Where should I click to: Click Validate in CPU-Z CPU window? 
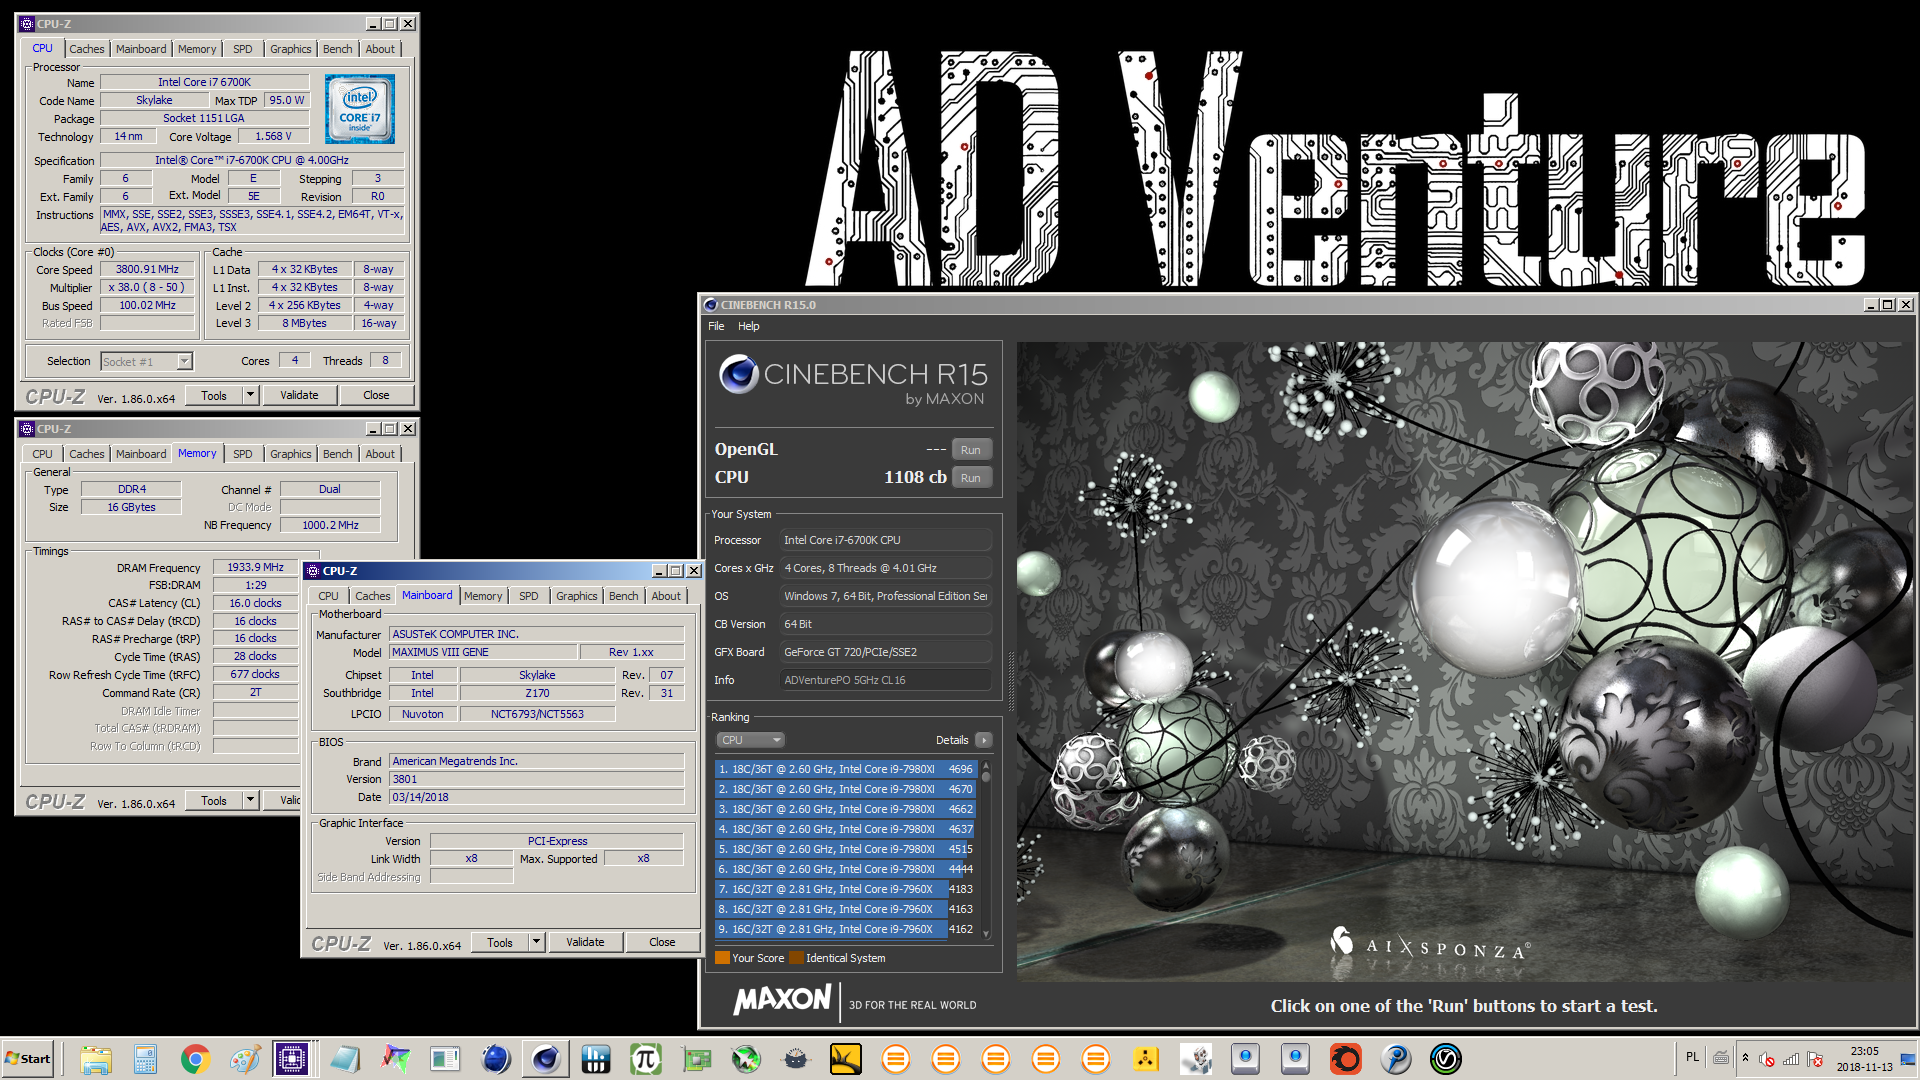click(x=299, y=395)
